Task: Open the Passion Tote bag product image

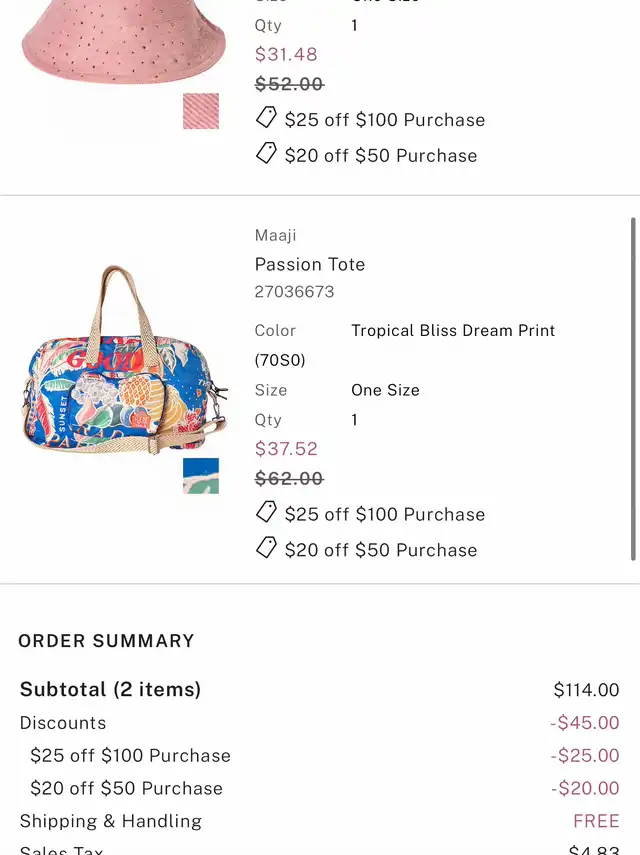Action: click(x=123, y=362)
